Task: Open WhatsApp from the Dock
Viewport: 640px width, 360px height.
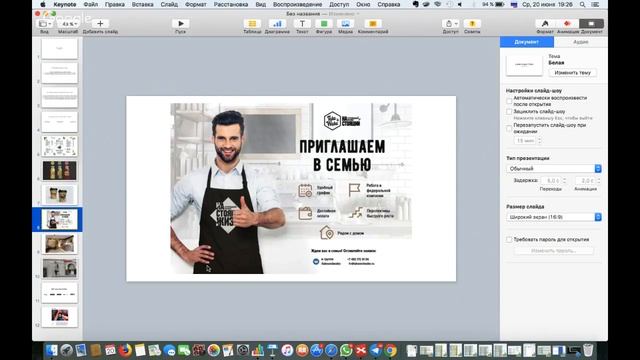Action: [x=346, y=350]
